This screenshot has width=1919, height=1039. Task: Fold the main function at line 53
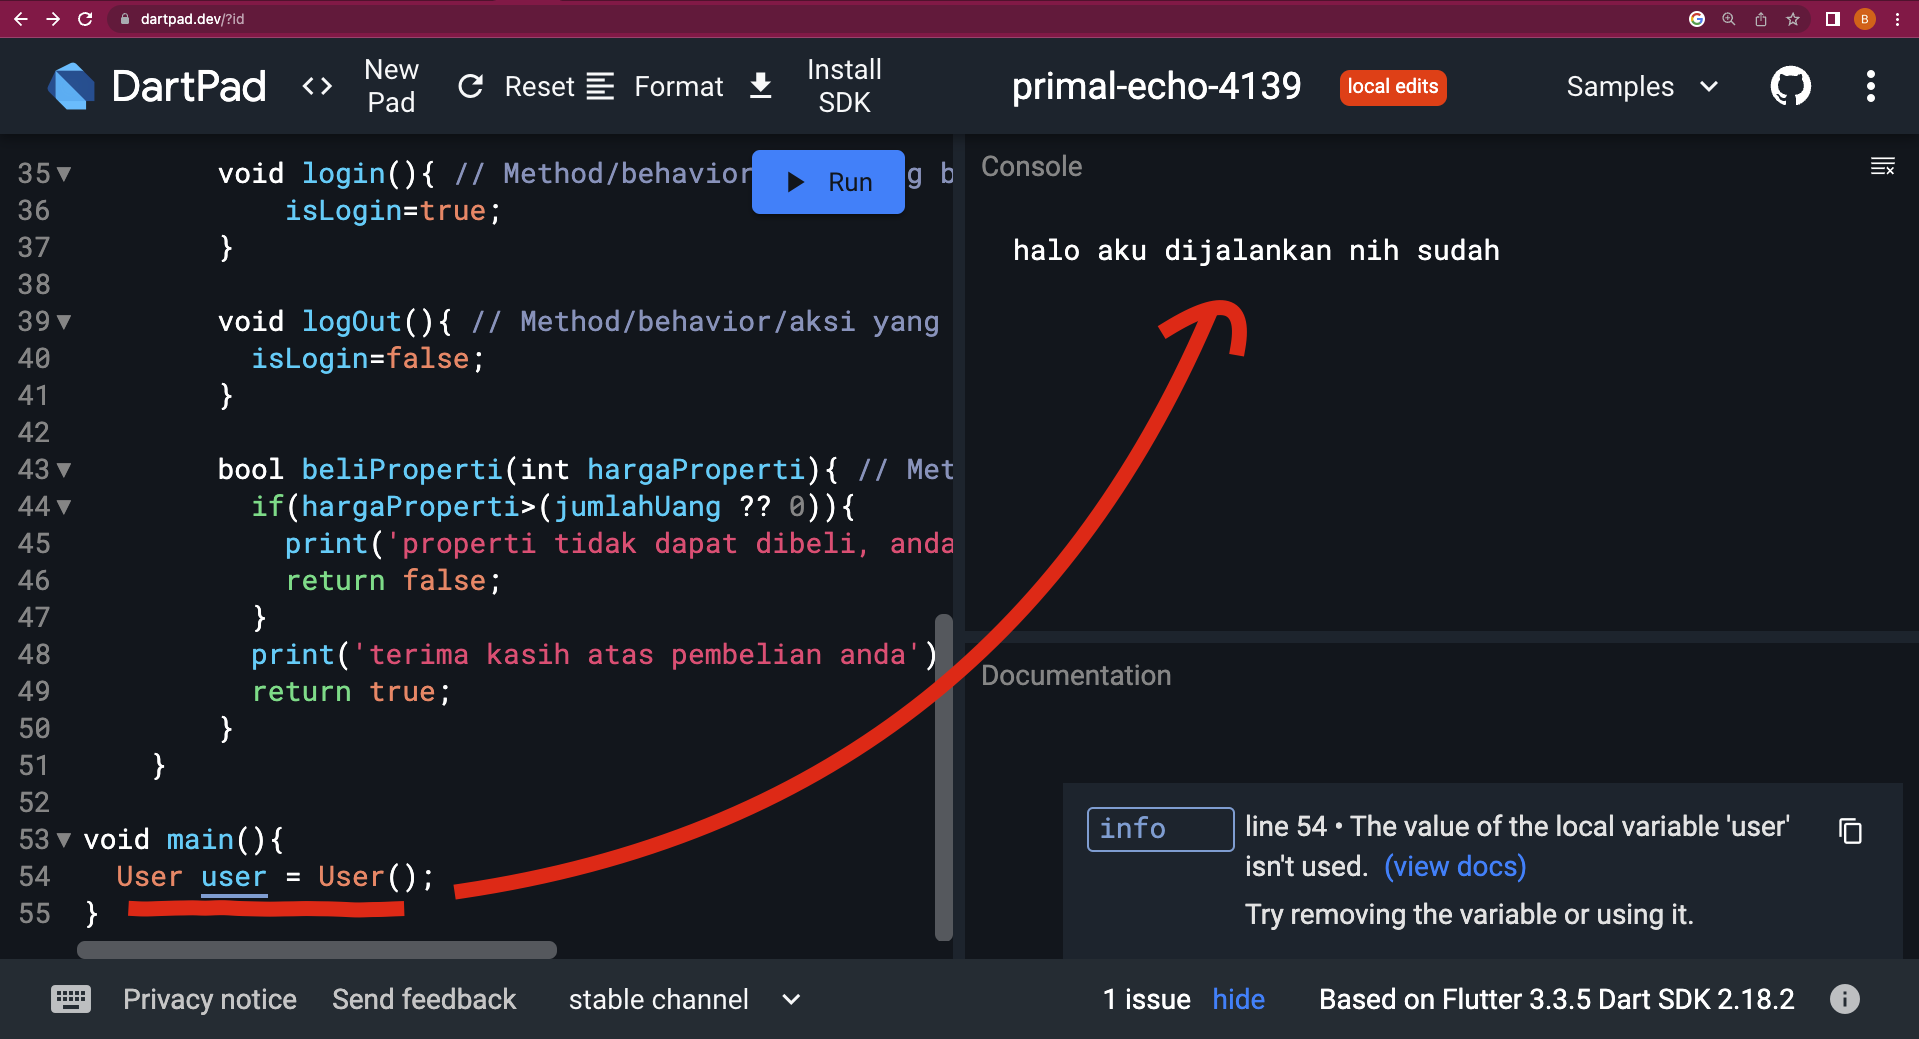pyautogui.click(x=64, y=840)
